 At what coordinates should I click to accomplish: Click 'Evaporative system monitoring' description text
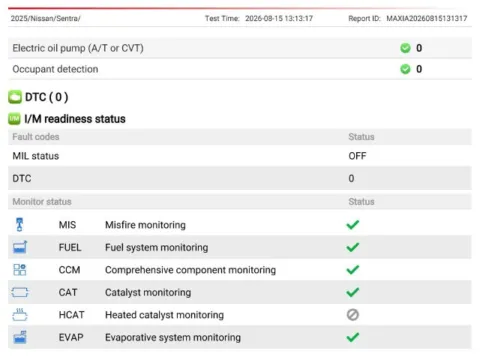pos(173,337)
